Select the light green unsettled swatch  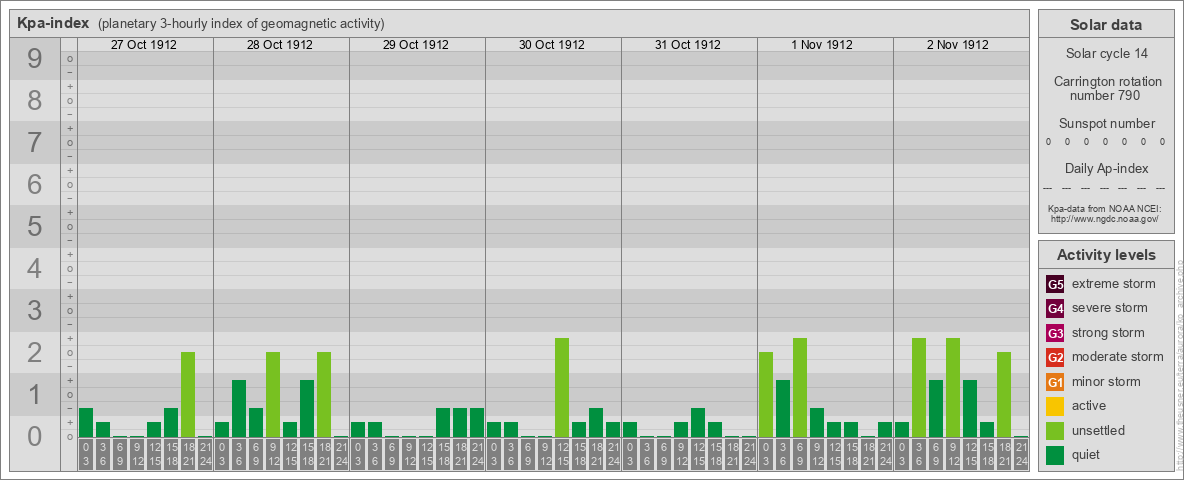1055,431
